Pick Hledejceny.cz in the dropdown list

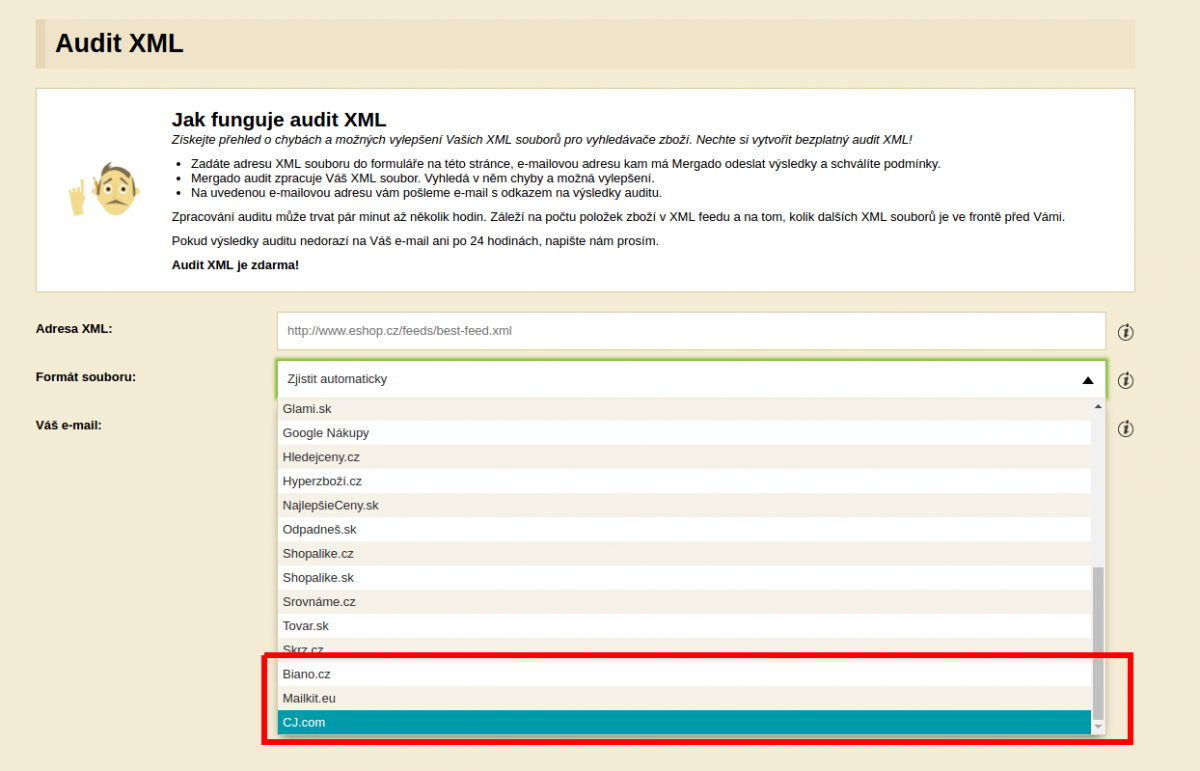pyautogui.click(x=684, y=457)
